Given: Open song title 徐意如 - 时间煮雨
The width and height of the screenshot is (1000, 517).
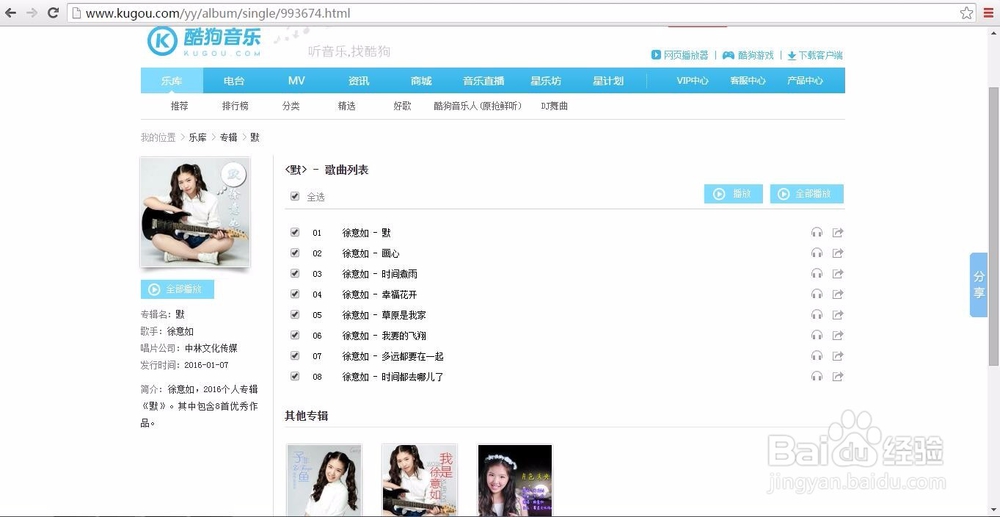Looking at the screenshot, I should (379, 274).
